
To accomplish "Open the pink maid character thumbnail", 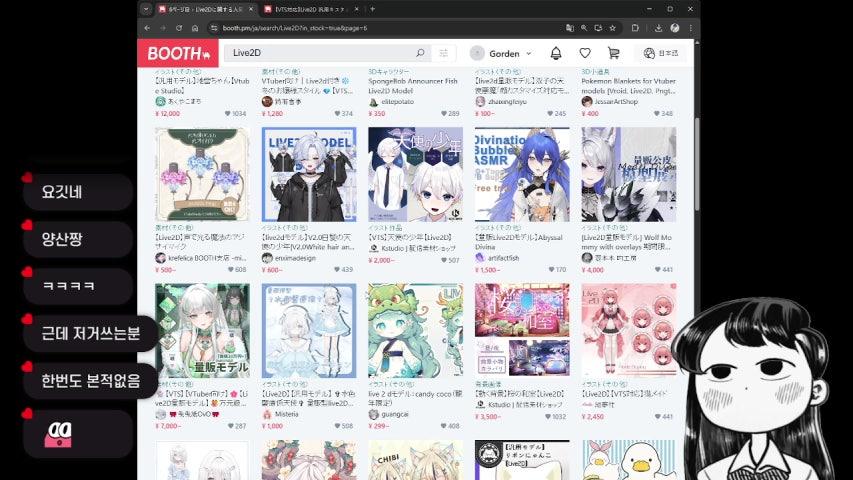I will click(x=629, y=330).
